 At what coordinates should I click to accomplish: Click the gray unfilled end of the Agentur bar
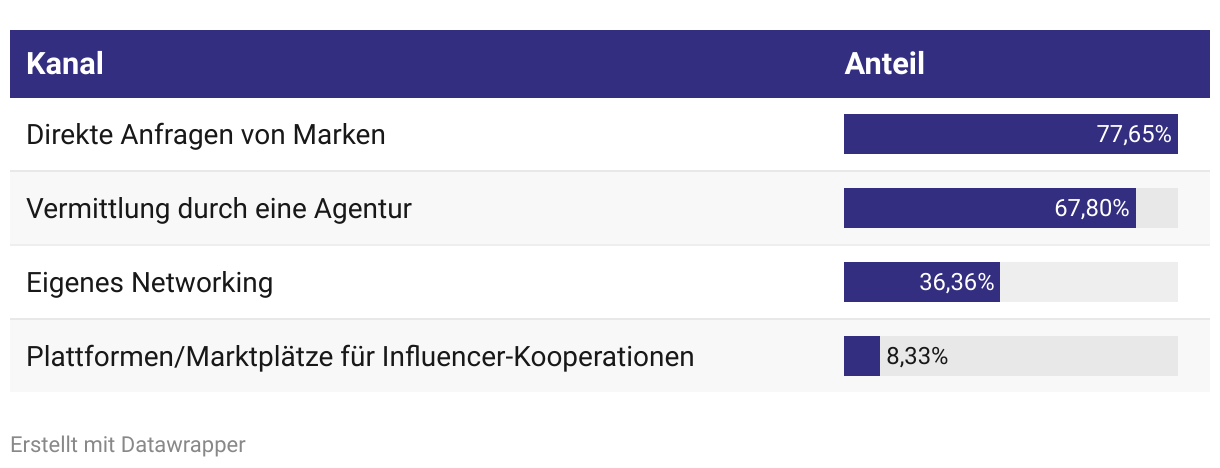click(x=1157, y=208)
